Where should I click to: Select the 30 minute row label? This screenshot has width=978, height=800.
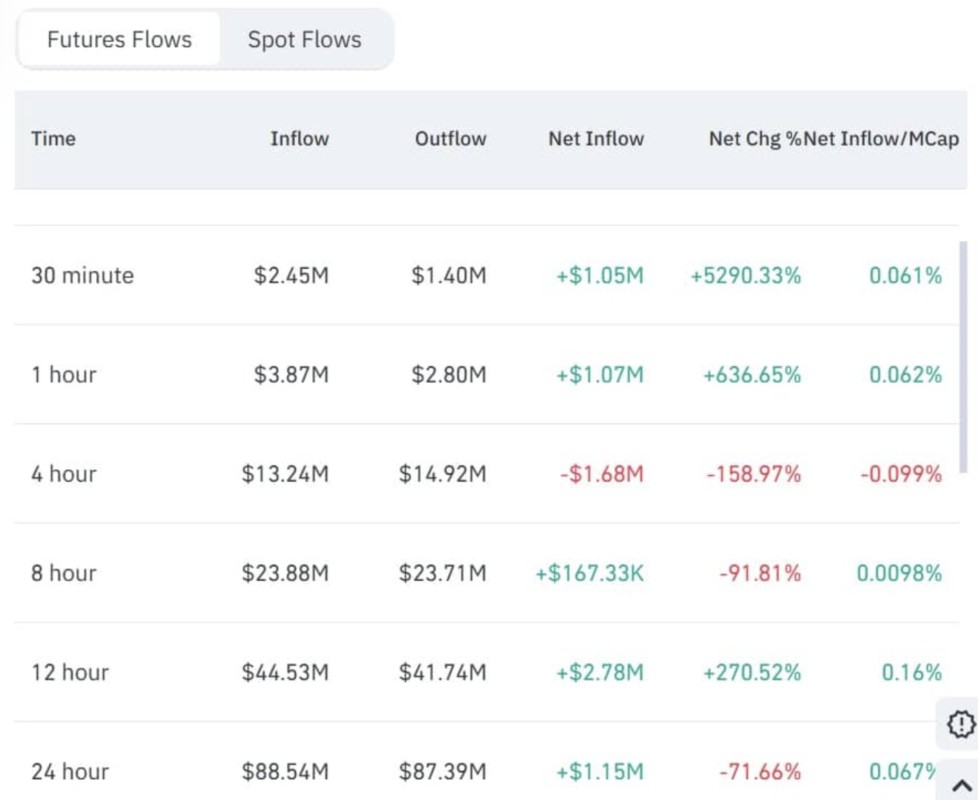coord(82,275)
